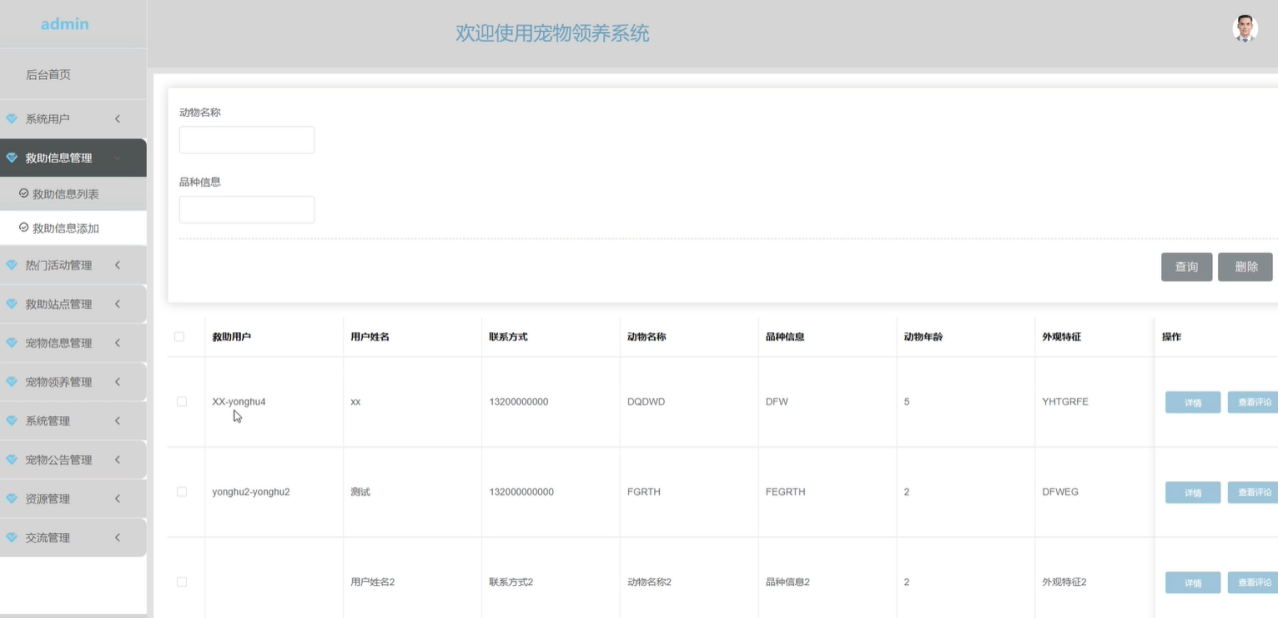
Task: Click the diamond icon beside 宠物信息管理
Action: 12,343
